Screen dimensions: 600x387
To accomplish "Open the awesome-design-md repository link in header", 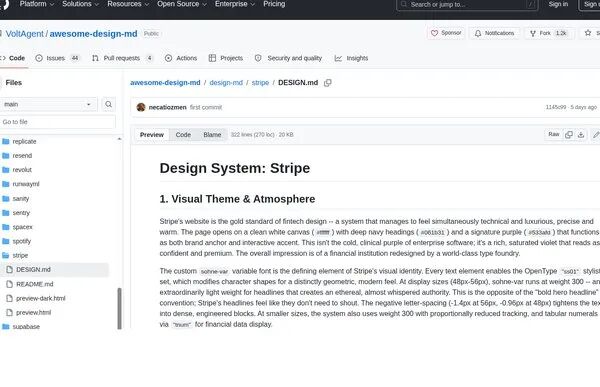I will (x=93, y=34).
